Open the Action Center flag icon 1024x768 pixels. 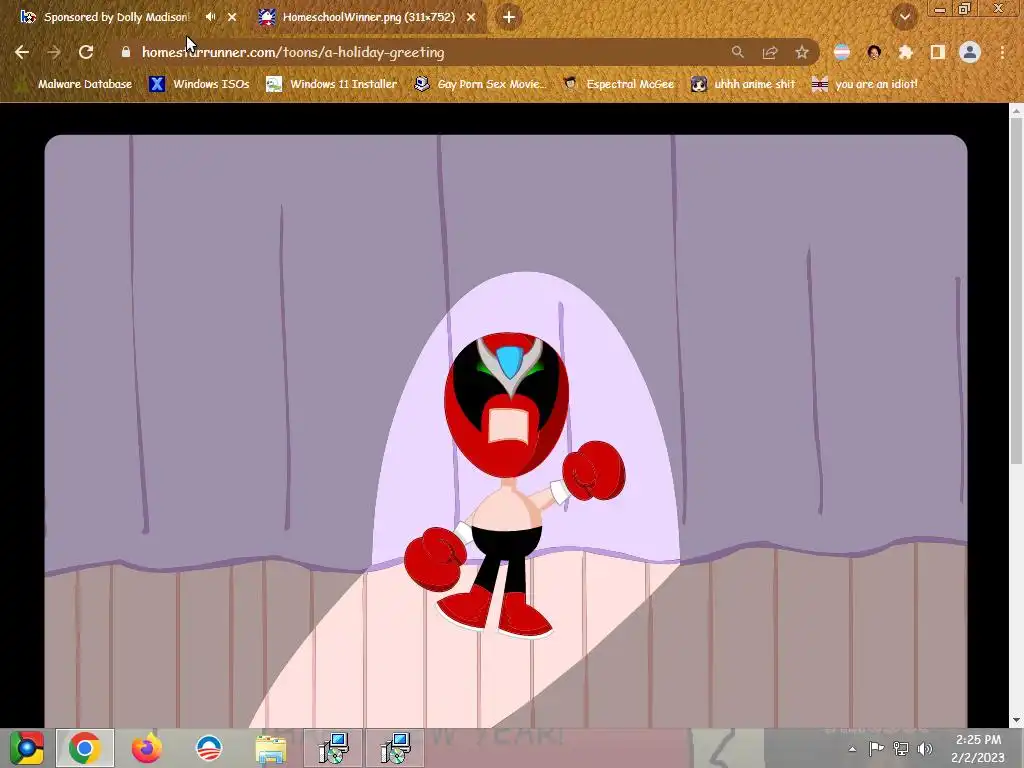pos(876,749)
